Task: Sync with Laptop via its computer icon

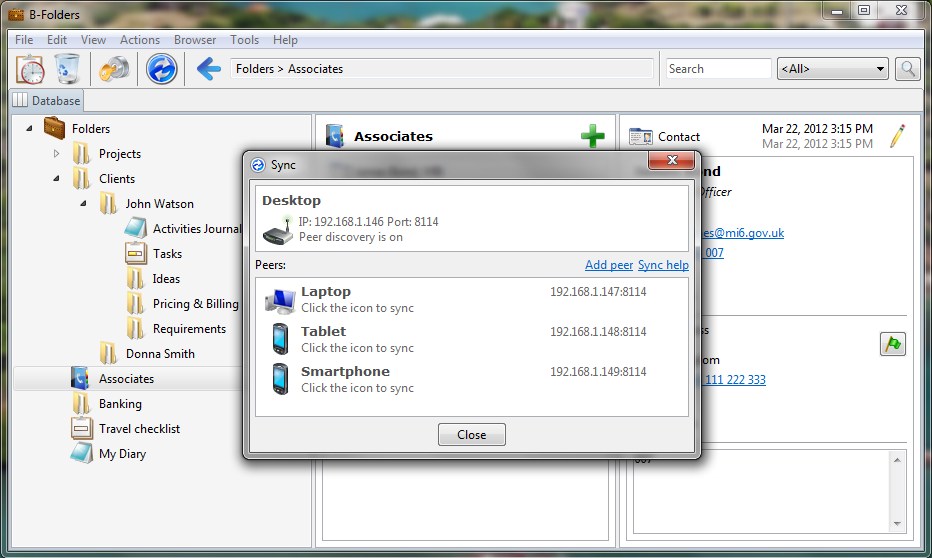Action: coord(280,301)
